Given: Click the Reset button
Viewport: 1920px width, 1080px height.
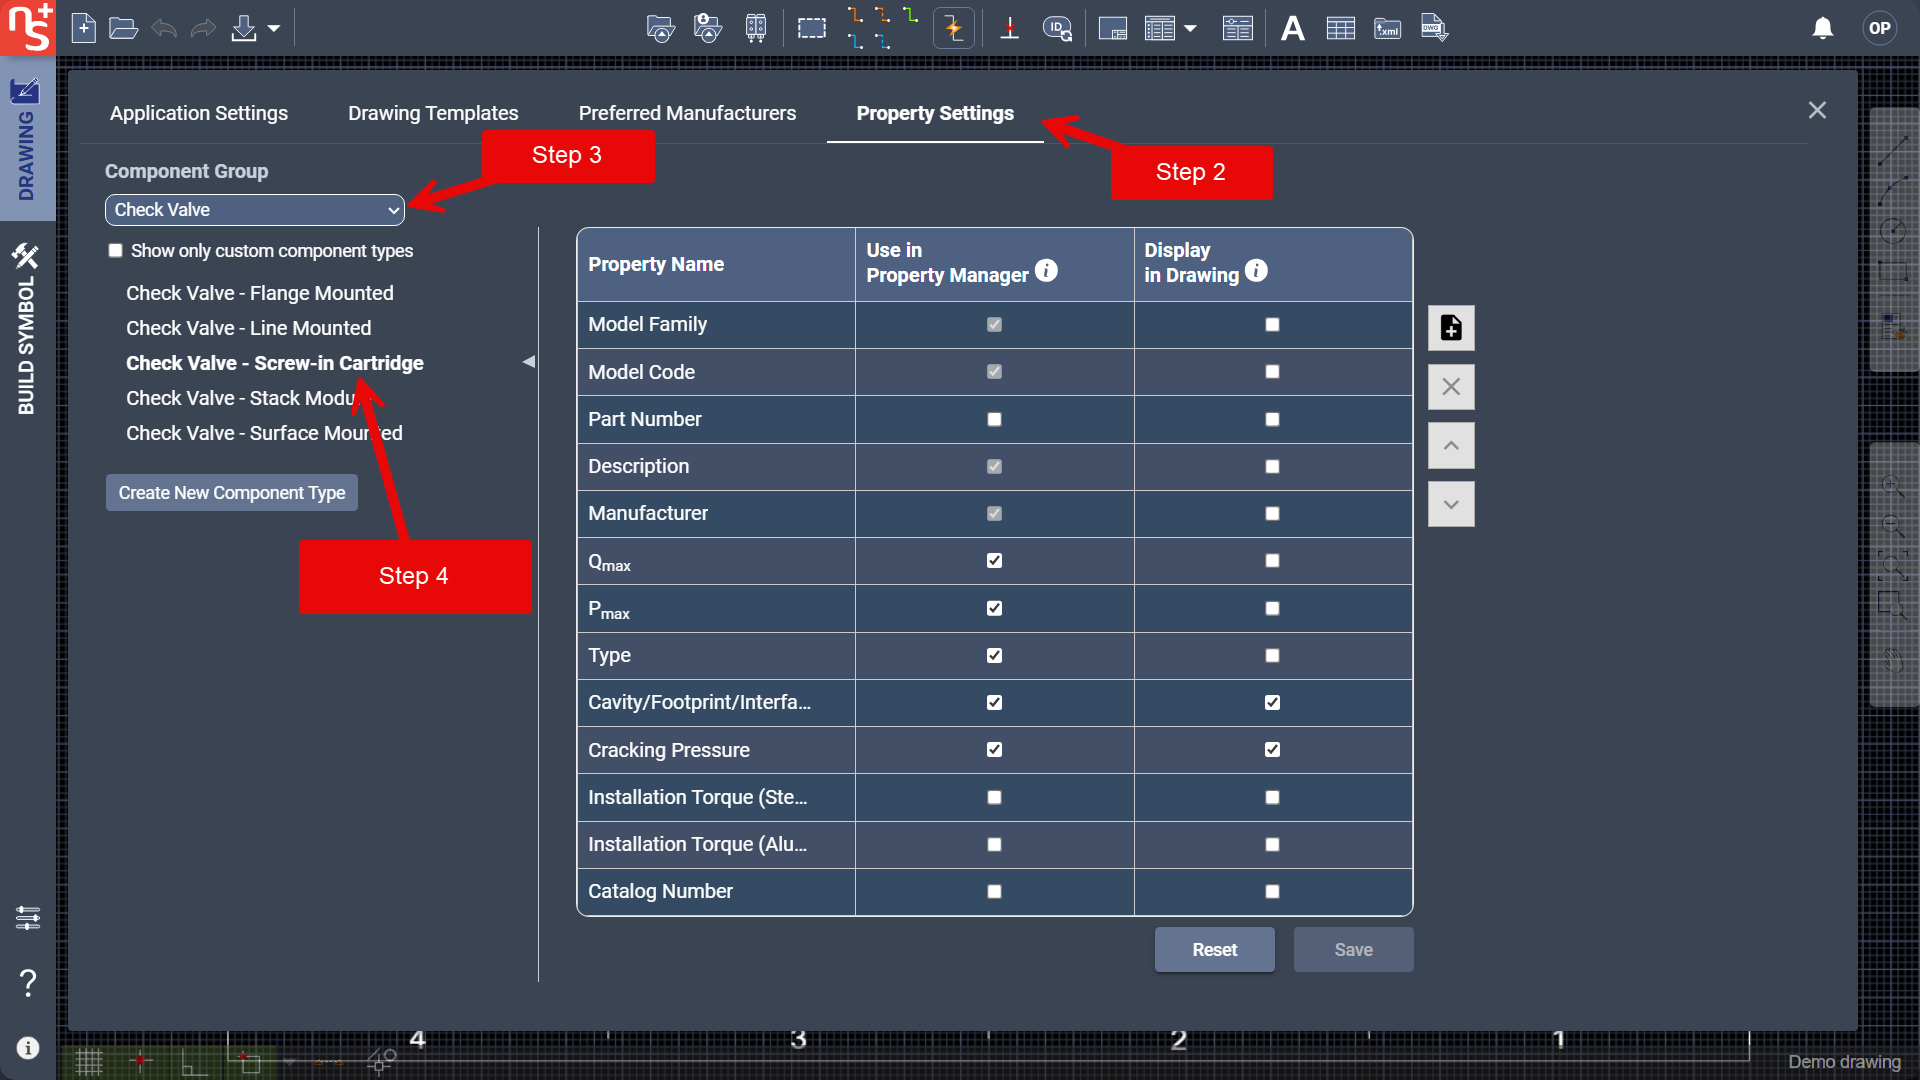Looking at the screenshot, I should click(1214, 950).
